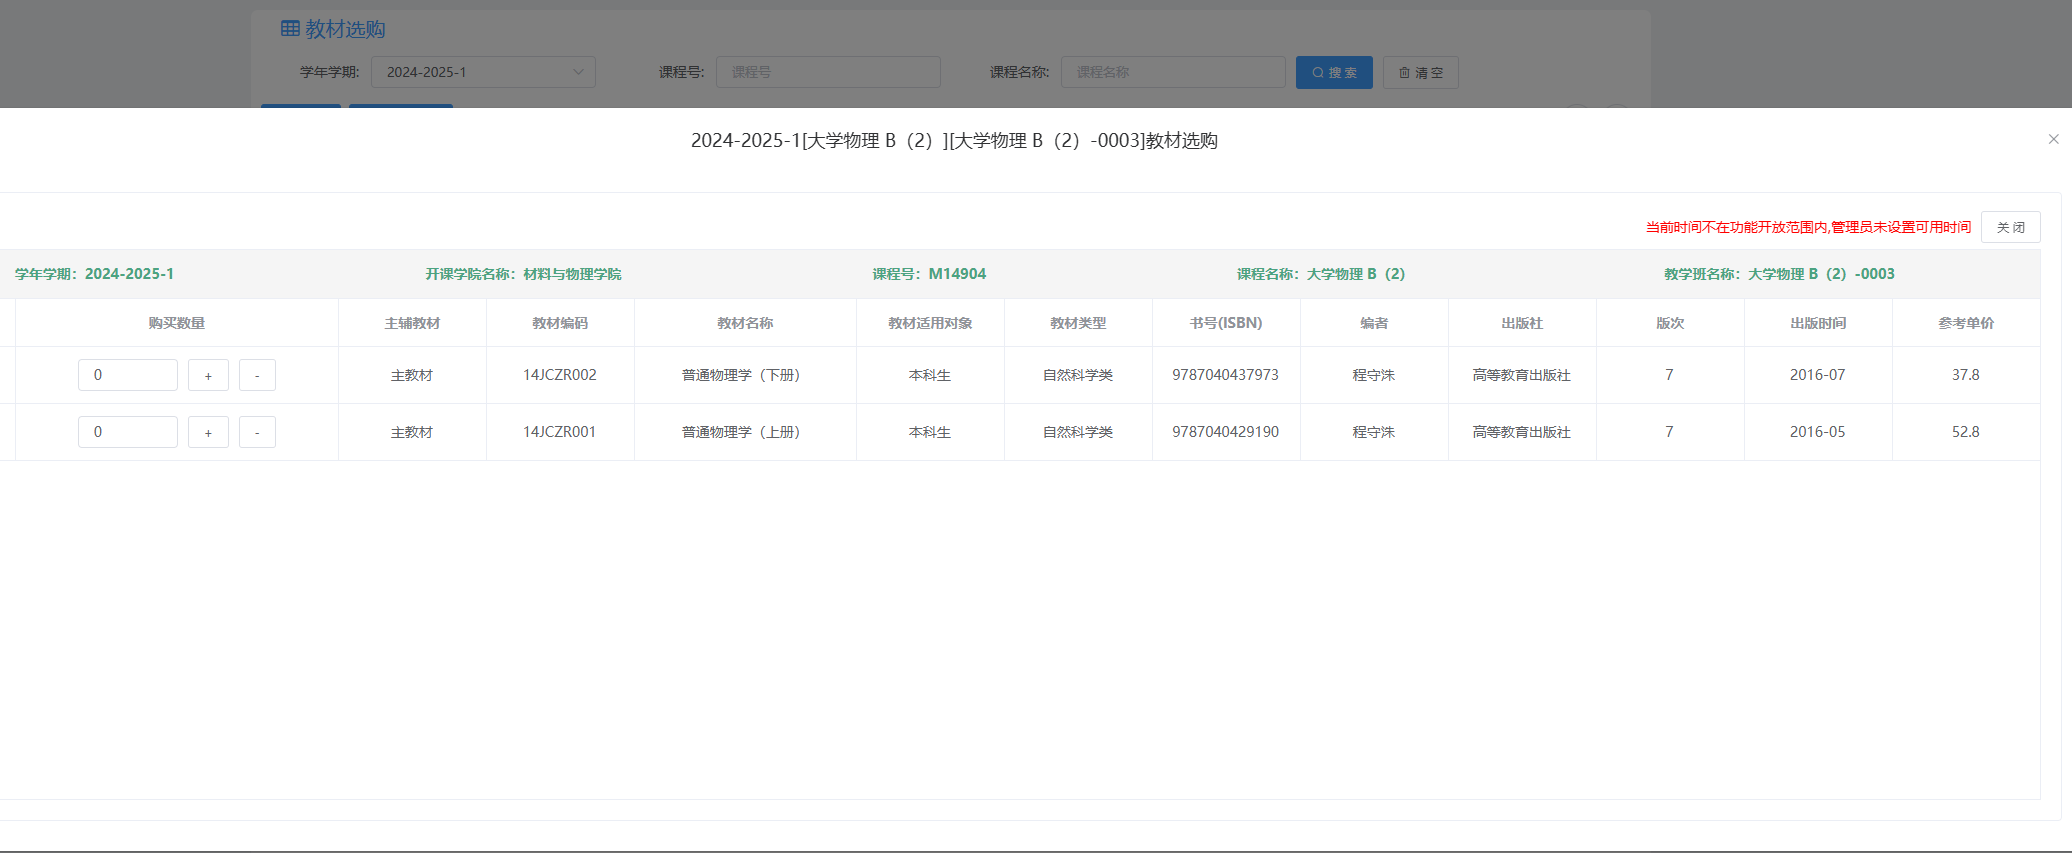Click the 清空 button
Viewport: 2072px width, 853px height.
click(x=1420, y=72)
